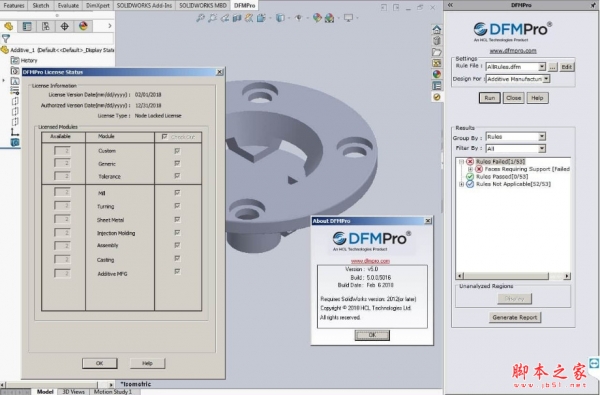Open the www.dfmpro.com link in DFMPro panel
The image size is (600, 395).
pyautogui.click(x=513, y=51)
